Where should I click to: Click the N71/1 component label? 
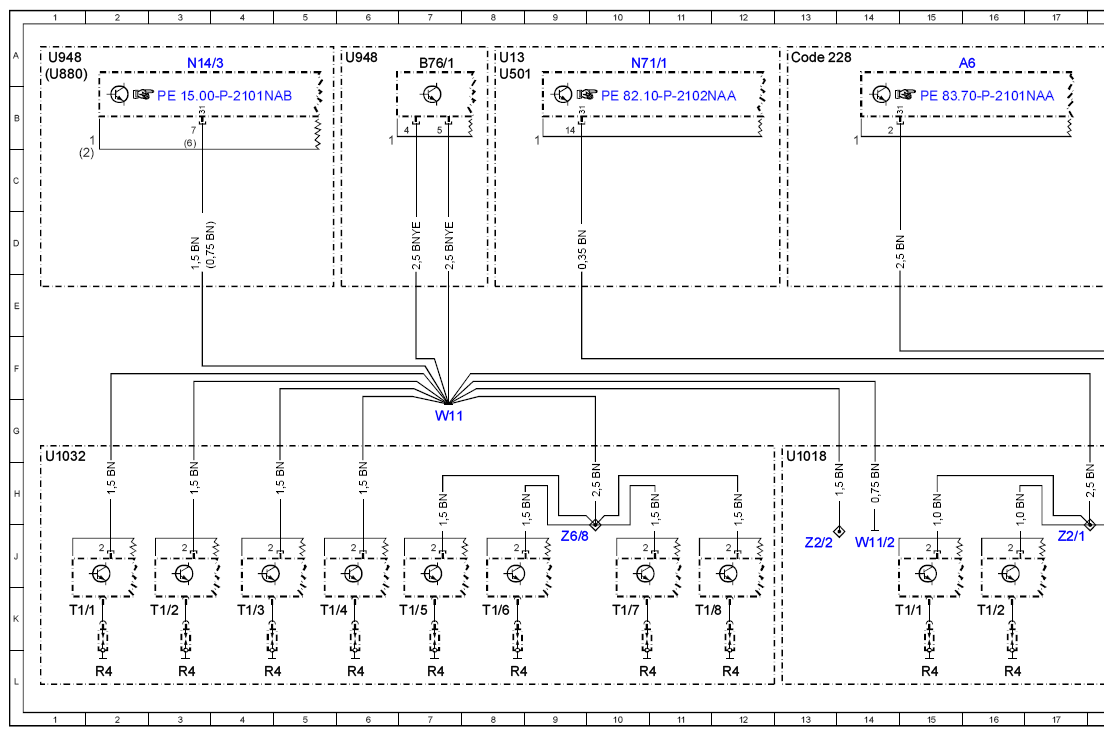click(649, 63)
